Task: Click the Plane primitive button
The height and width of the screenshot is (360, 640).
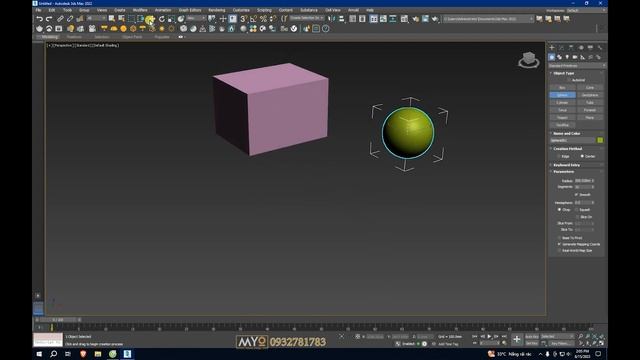Action: (590, 118)
